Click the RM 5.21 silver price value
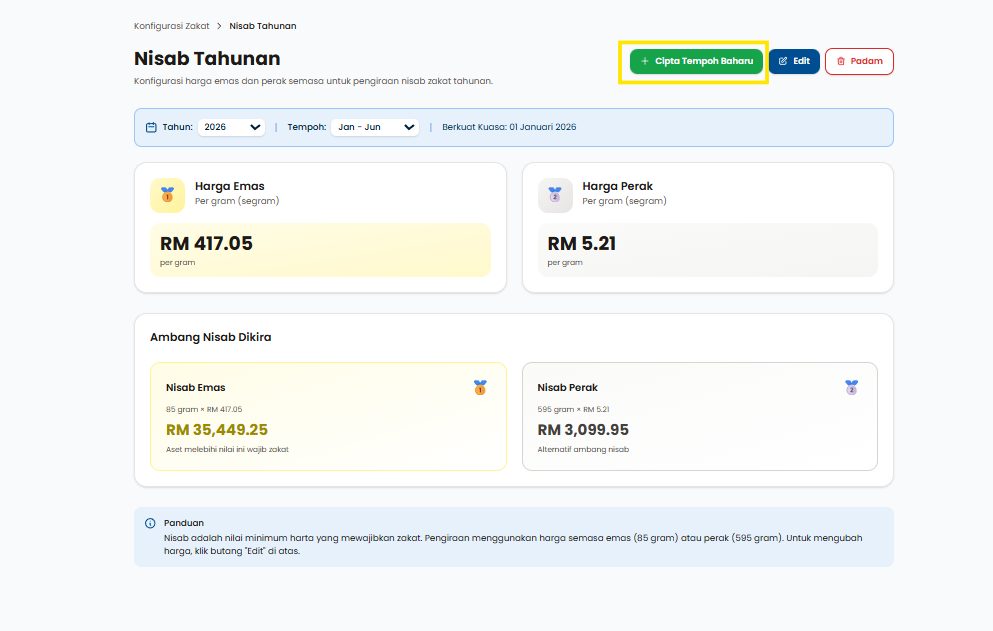993x631 pixels. (x=580, y=243)
